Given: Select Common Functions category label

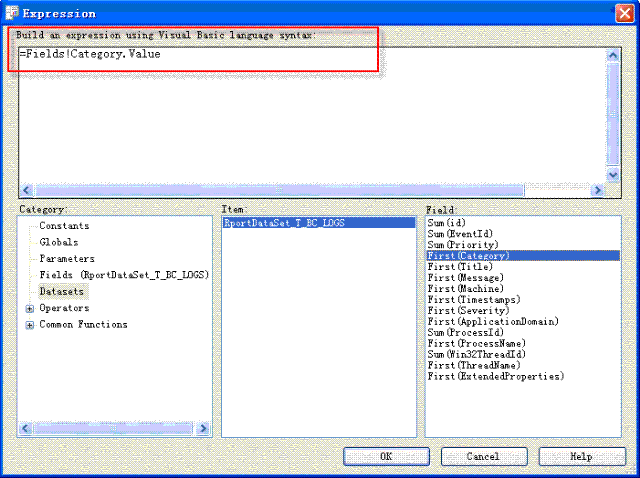Looking at the screenshot, I should click(83, 325).
